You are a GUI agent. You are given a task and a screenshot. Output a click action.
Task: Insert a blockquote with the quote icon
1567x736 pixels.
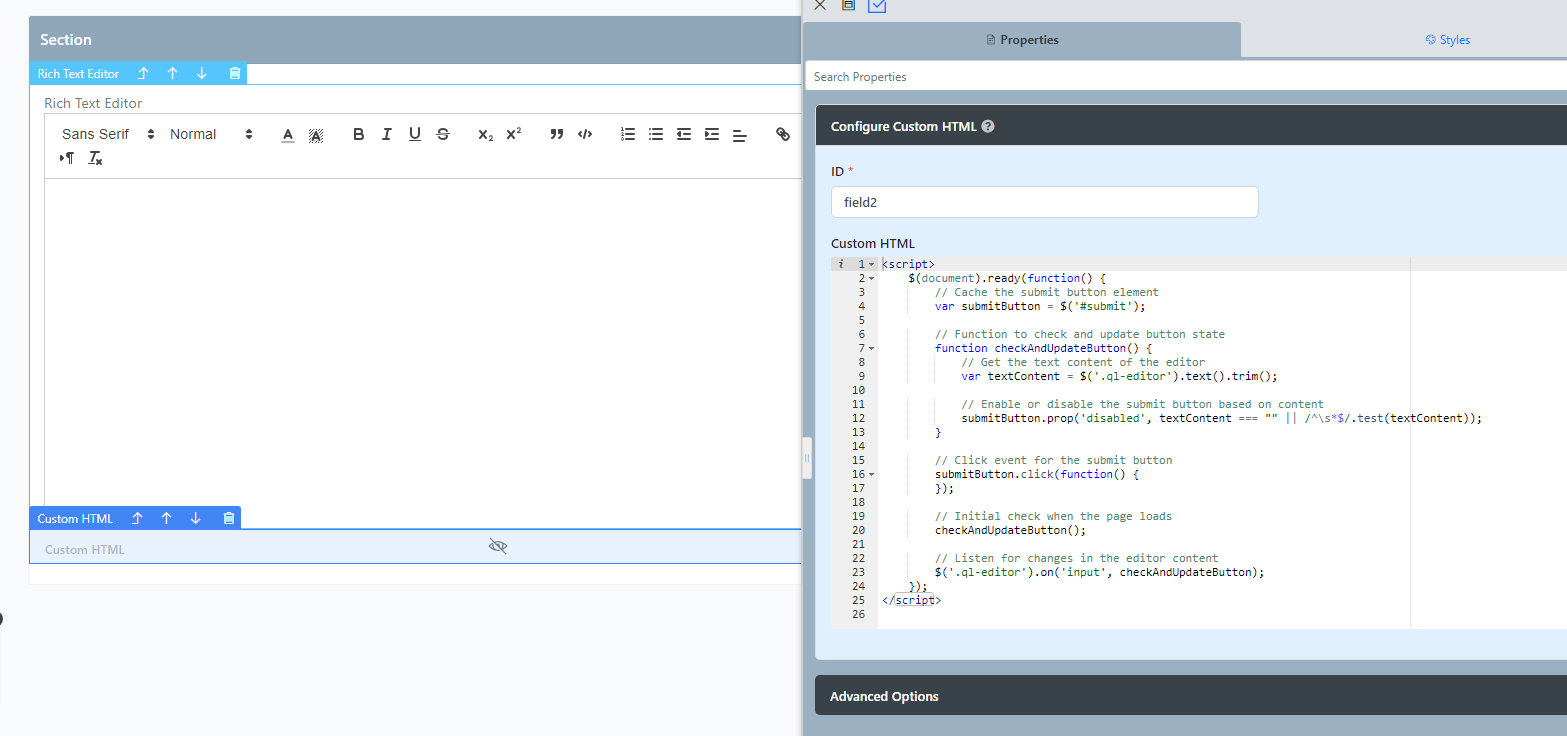point(557,134)
